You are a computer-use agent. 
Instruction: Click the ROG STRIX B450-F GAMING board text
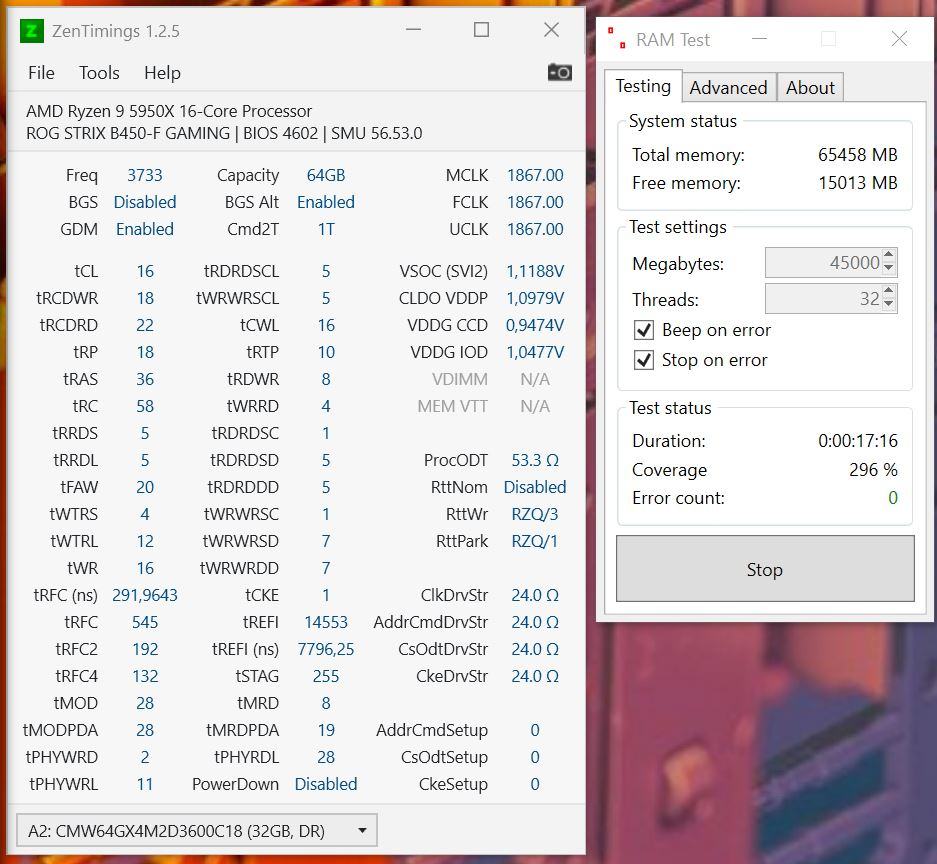(128, 133)
